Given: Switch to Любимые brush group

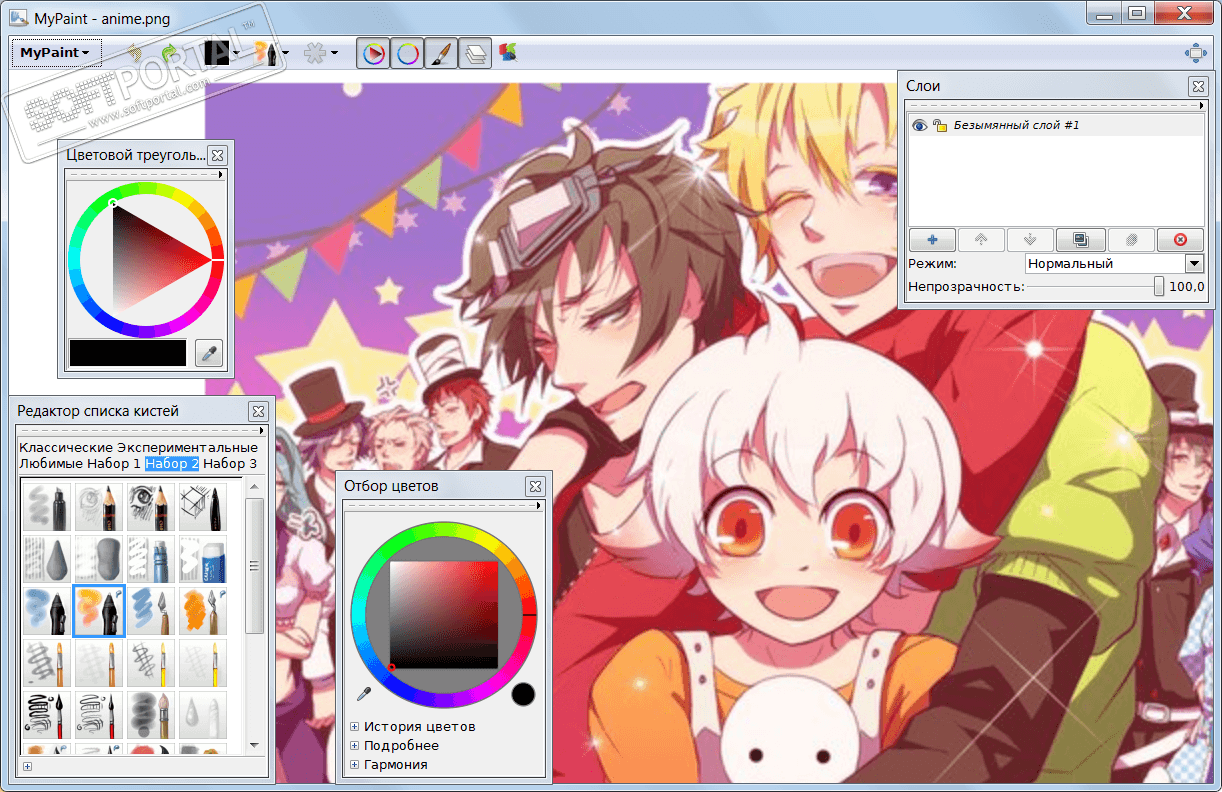Looking at the screenshot, I should [50, 464].
